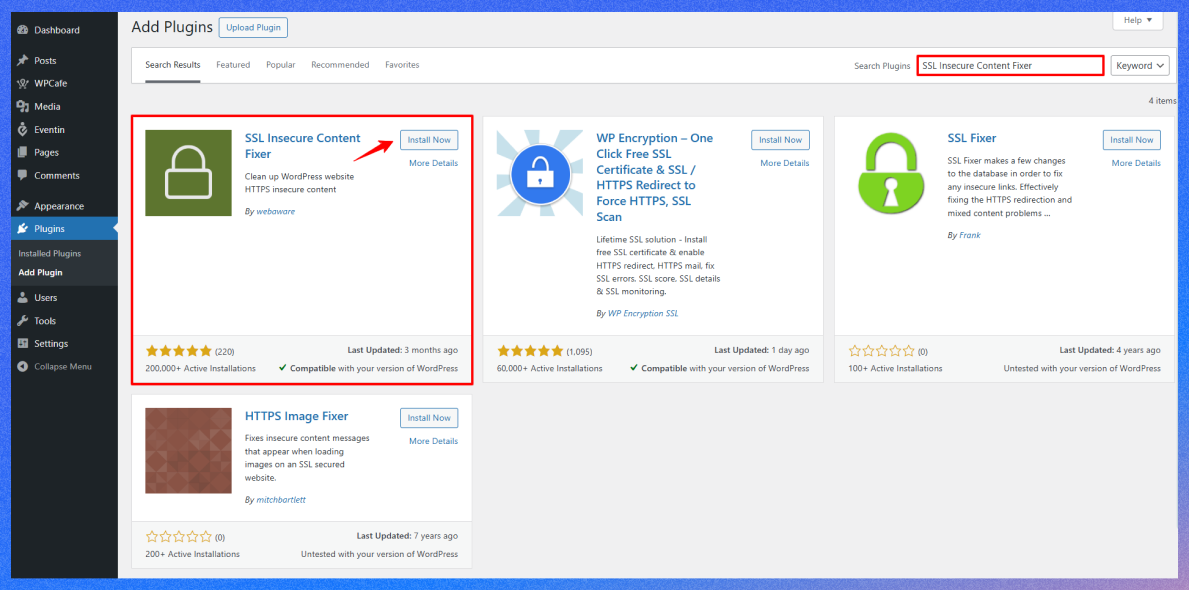
Task: Switch to Recommended tab
Action: coord(340,65)
